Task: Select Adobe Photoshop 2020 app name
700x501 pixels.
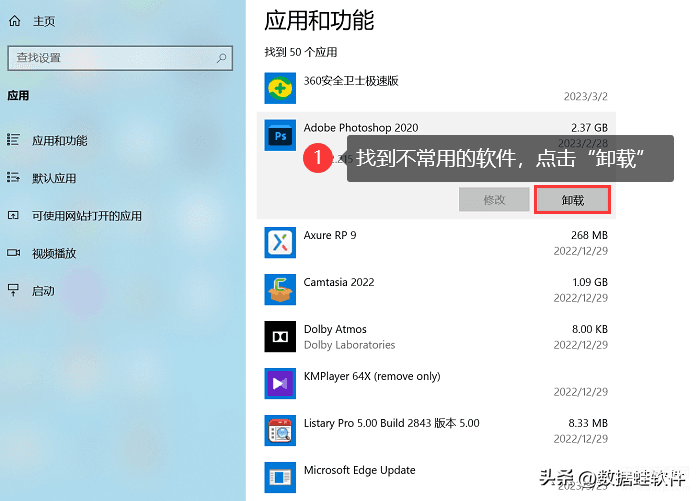Action: pyautogui.click(x=361, y=128)
